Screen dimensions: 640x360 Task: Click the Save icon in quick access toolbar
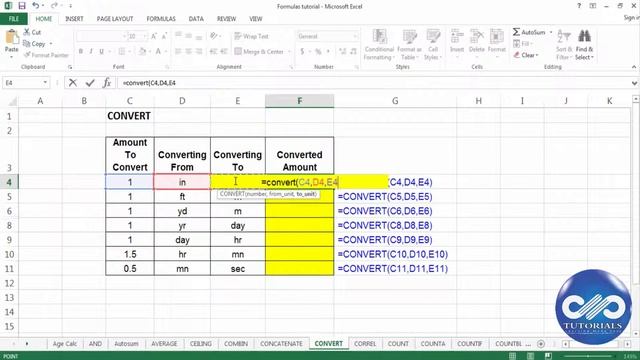(22, 6)
